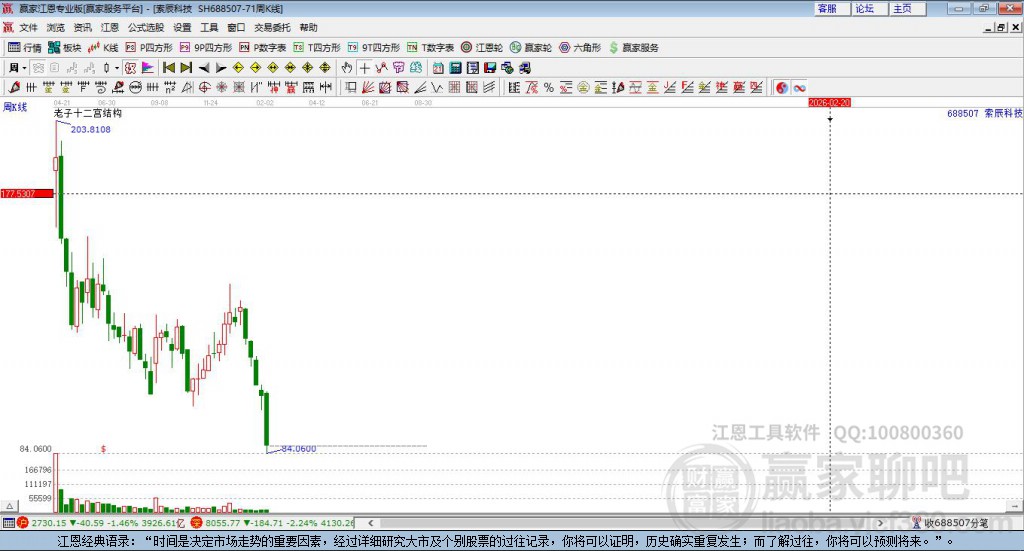This screenshot has height=551, width=1024.
Task: Toggle the yin-yang icon button
Action: [782, 87]
